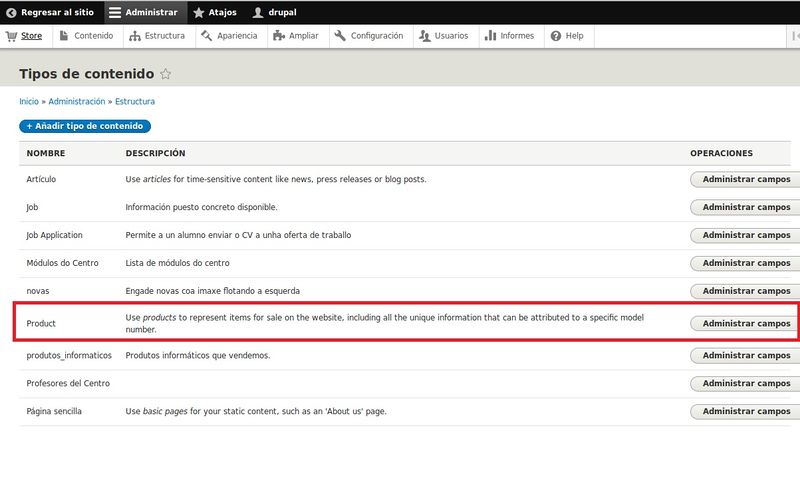Click the back arrow icon beside Regresar al sitio
Image resolution: width=800 pixels, height=482 pixels.
click(11, 12)
